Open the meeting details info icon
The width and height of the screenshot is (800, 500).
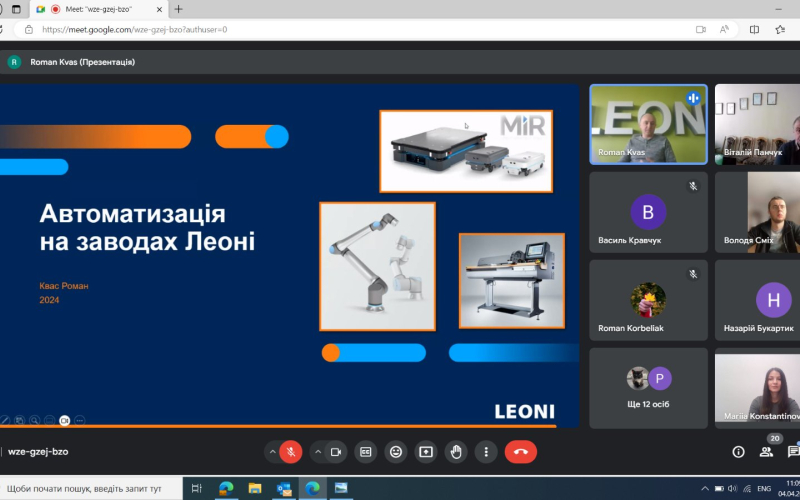[738, 452]
